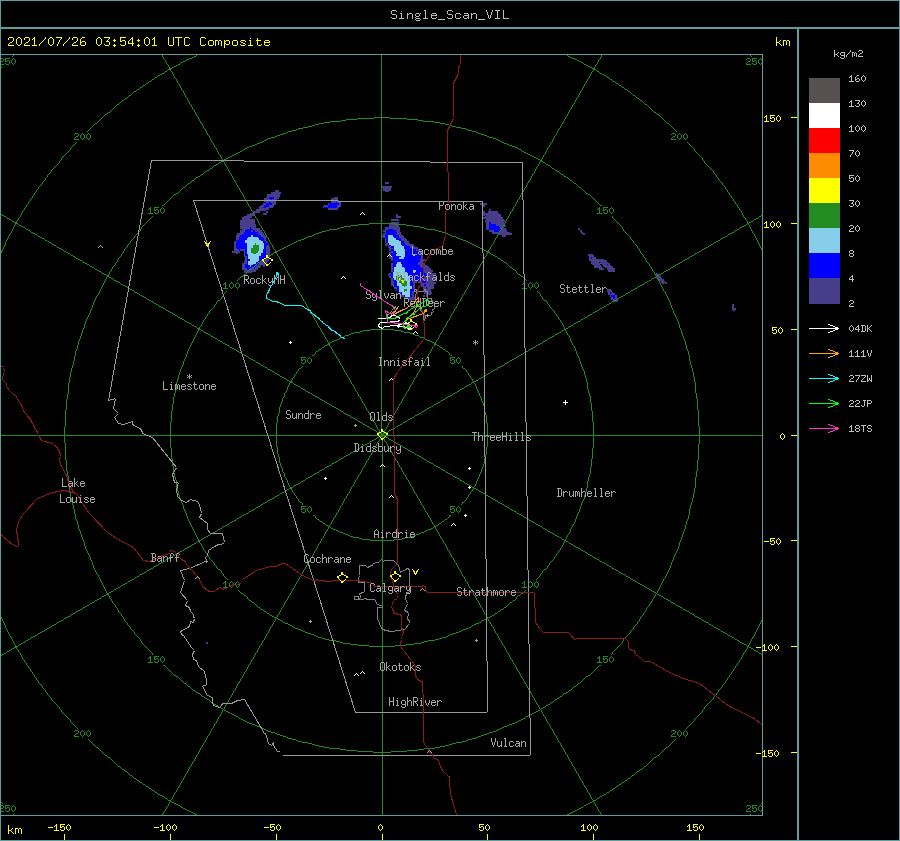Click the Limestone label
900x841 pixels.
coord(189,386)
